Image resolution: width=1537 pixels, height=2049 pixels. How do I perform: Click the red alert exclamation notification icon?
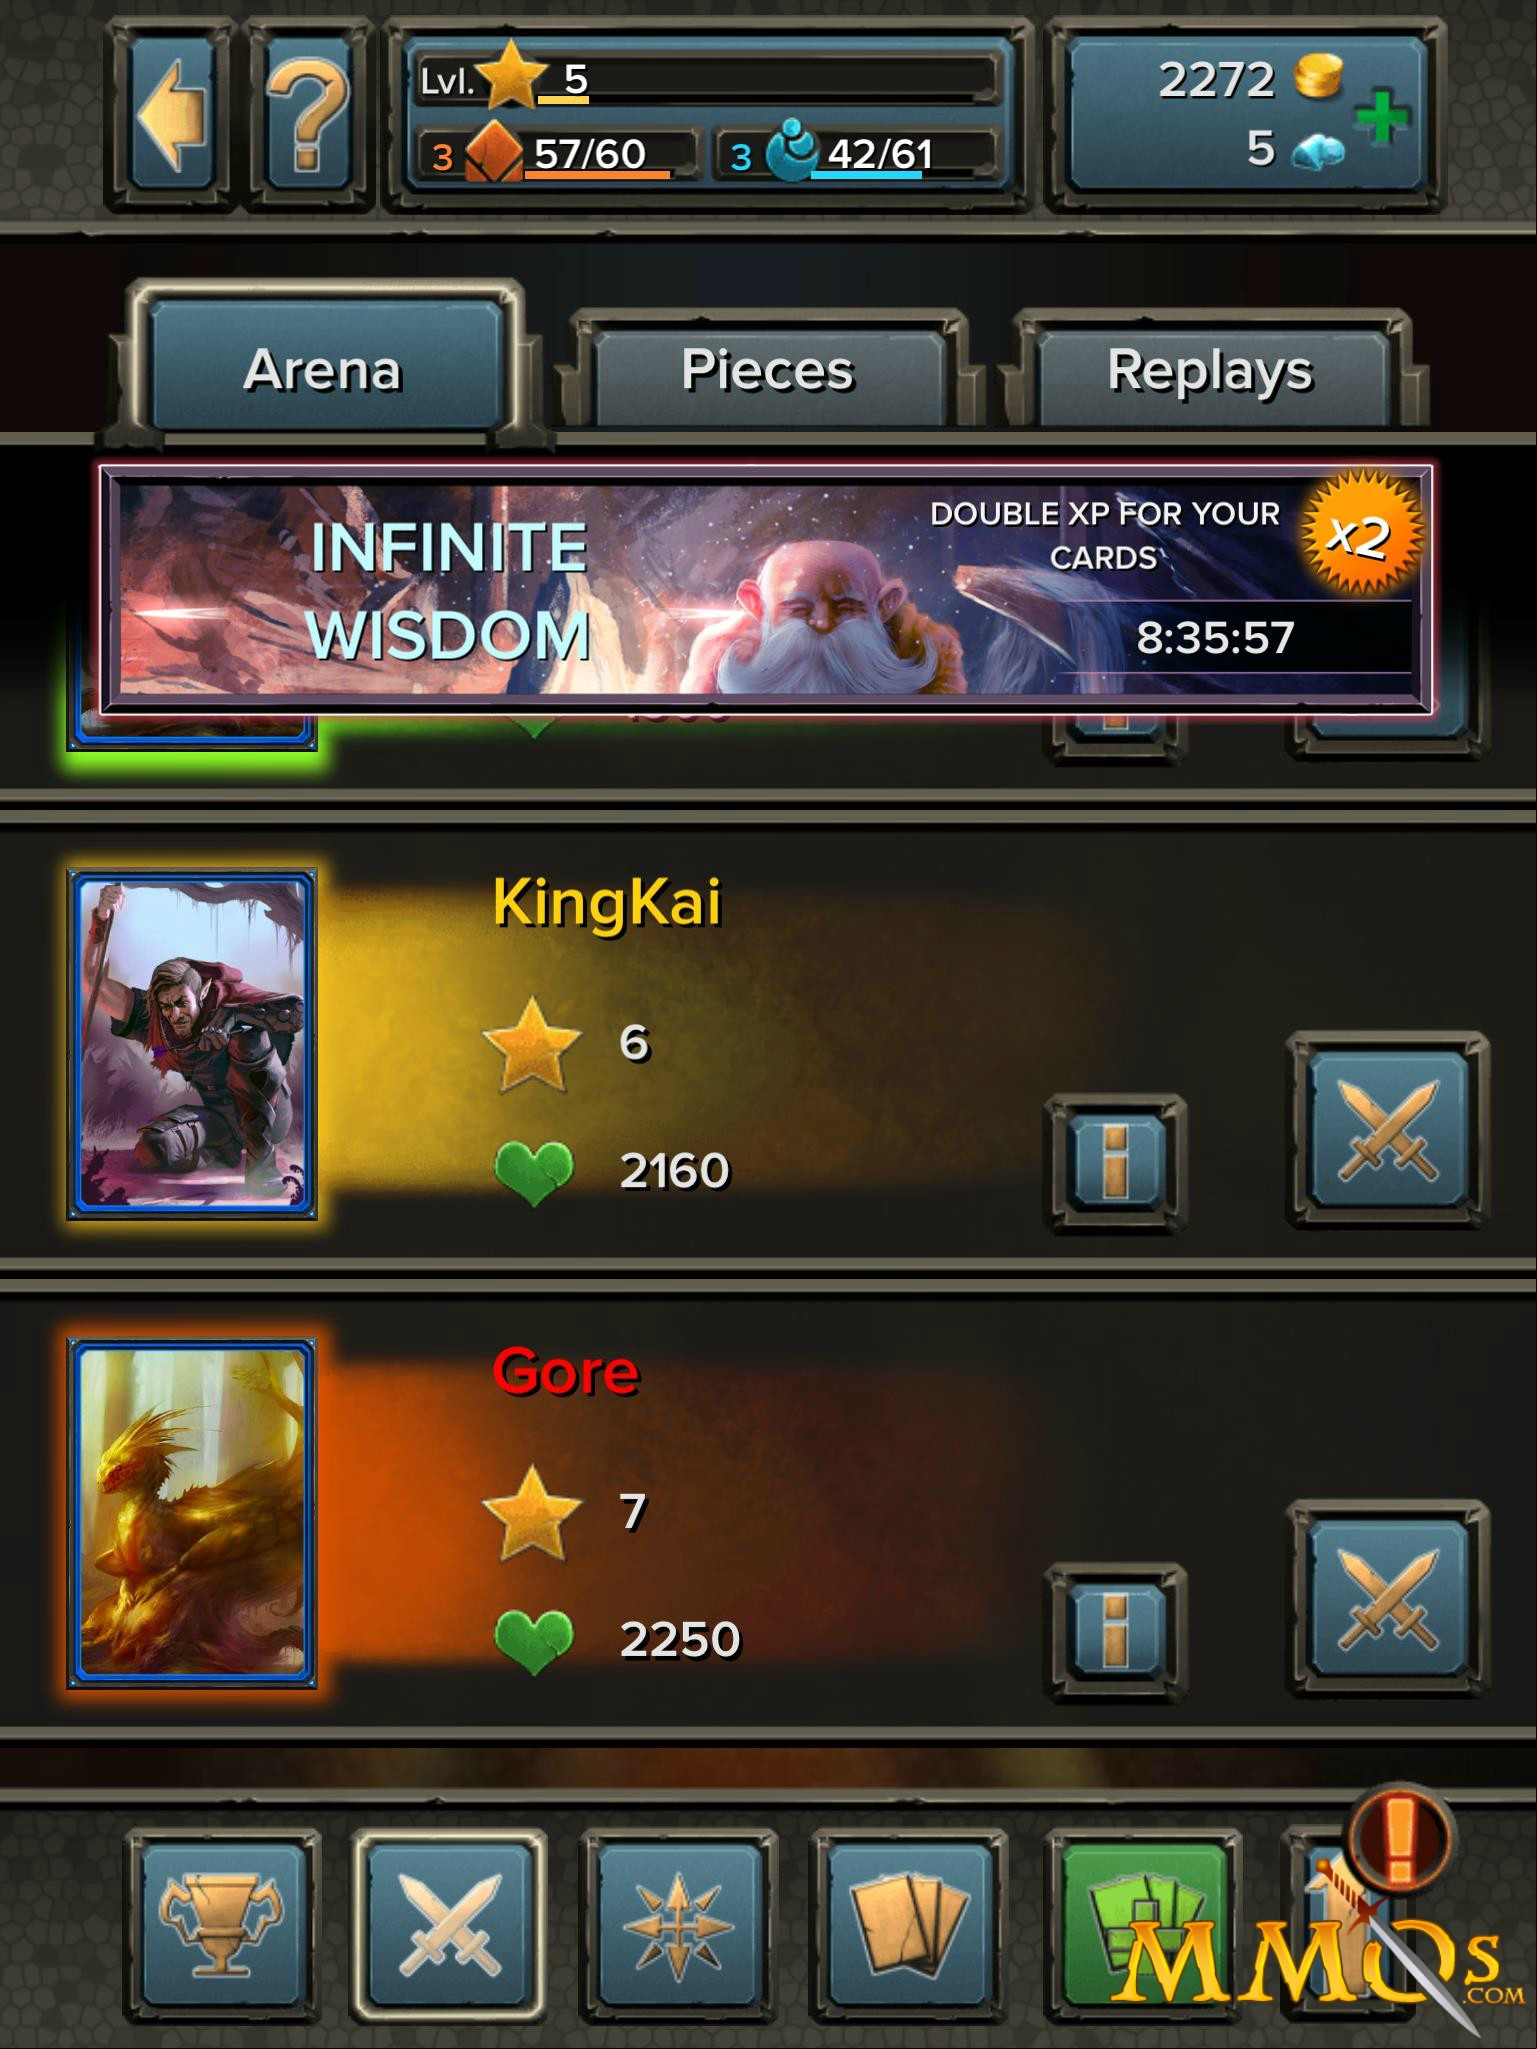coord(1399,1838)
